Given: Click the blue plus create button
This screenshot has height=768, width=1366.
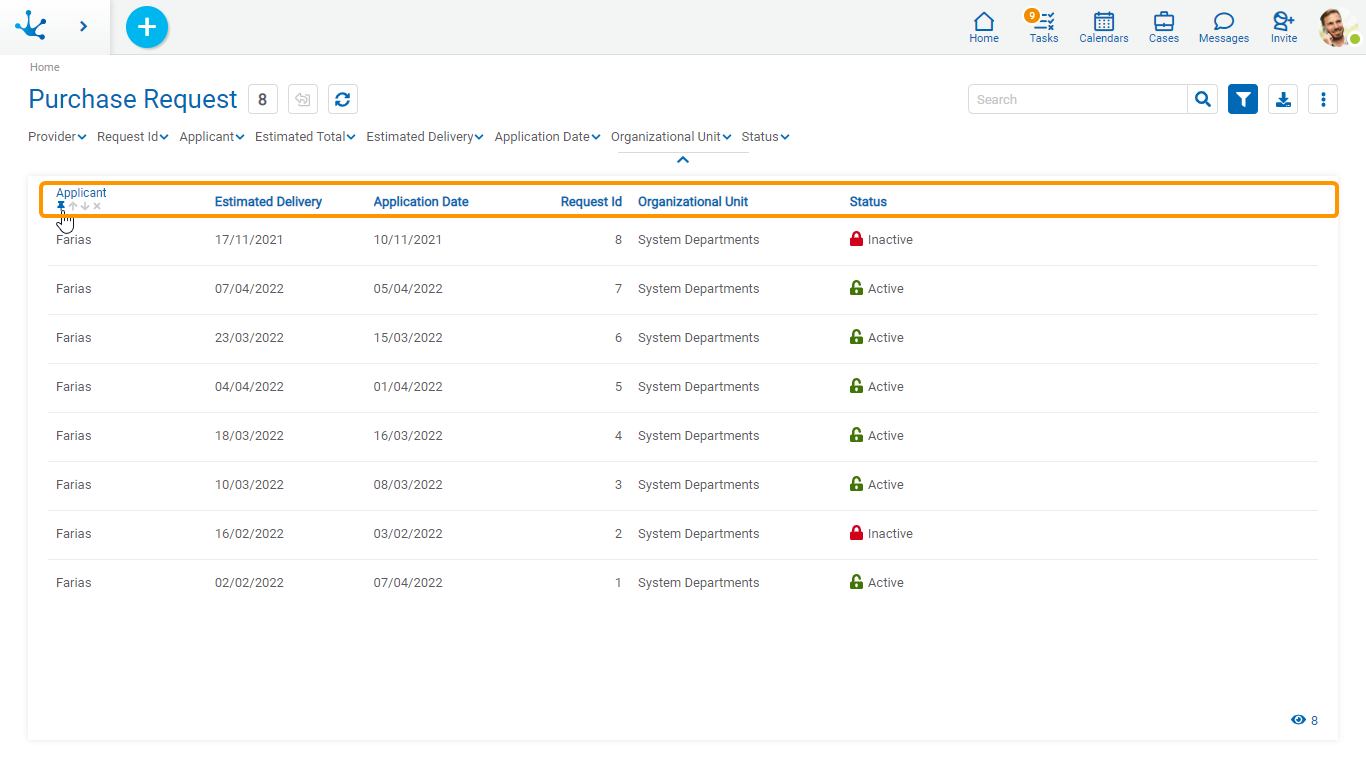Looking at the screenshot, I should point(147,27).
